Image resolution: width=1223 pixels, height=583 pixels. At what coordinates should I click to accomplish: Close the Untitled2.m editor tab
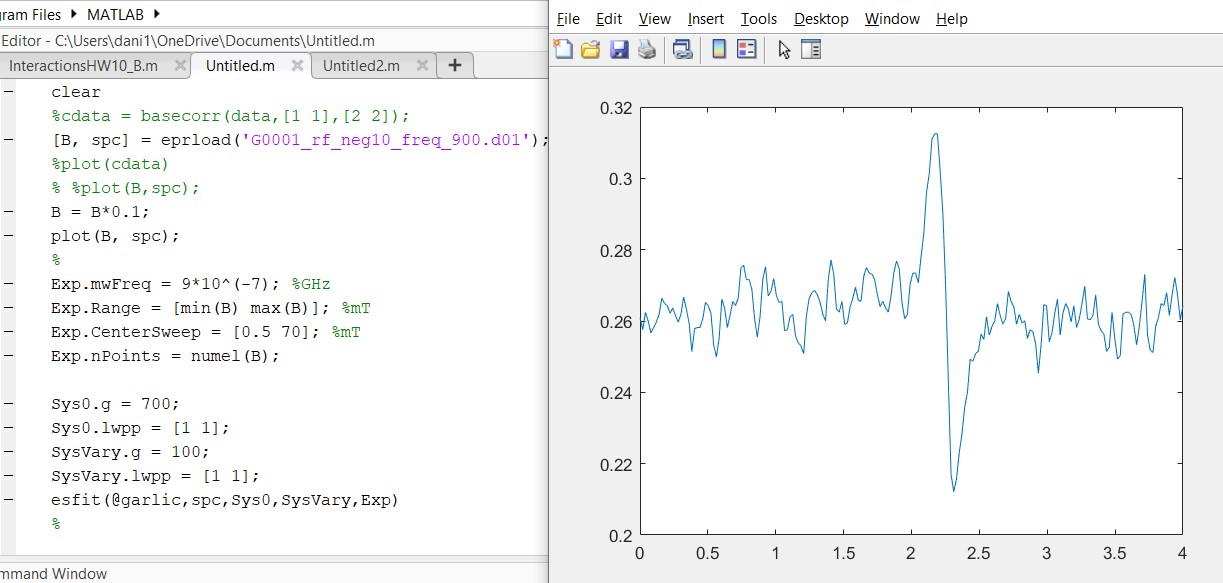422,65
